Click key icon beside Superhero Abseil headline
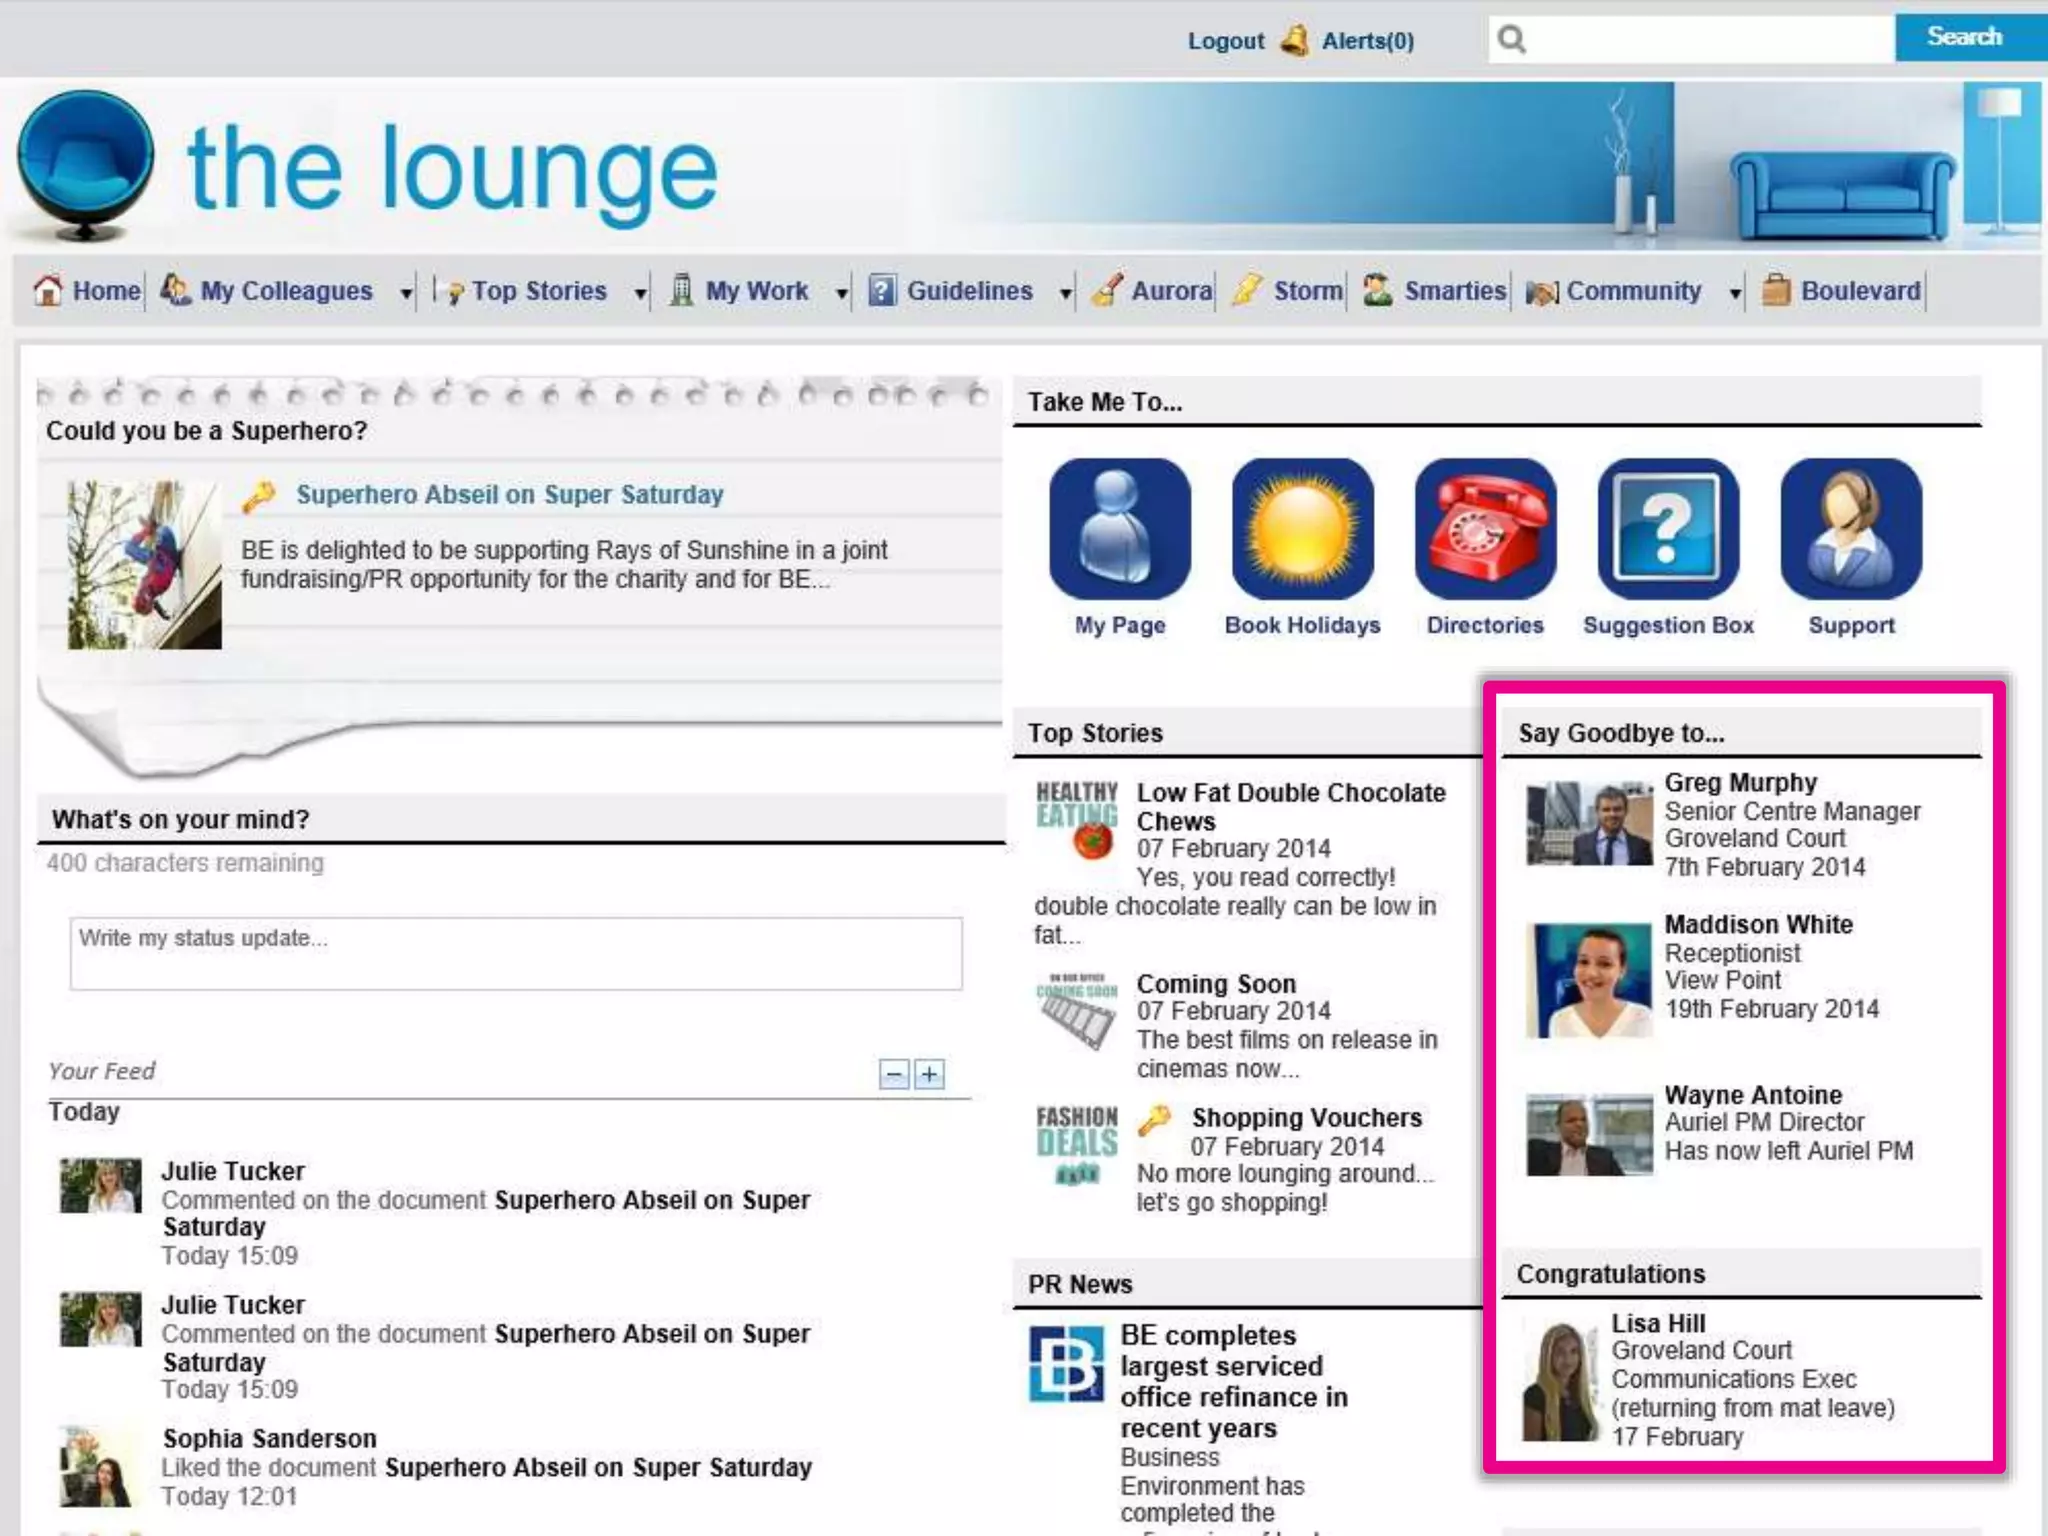Viewport: 2048px width, 1536px height. click(259, 495)
